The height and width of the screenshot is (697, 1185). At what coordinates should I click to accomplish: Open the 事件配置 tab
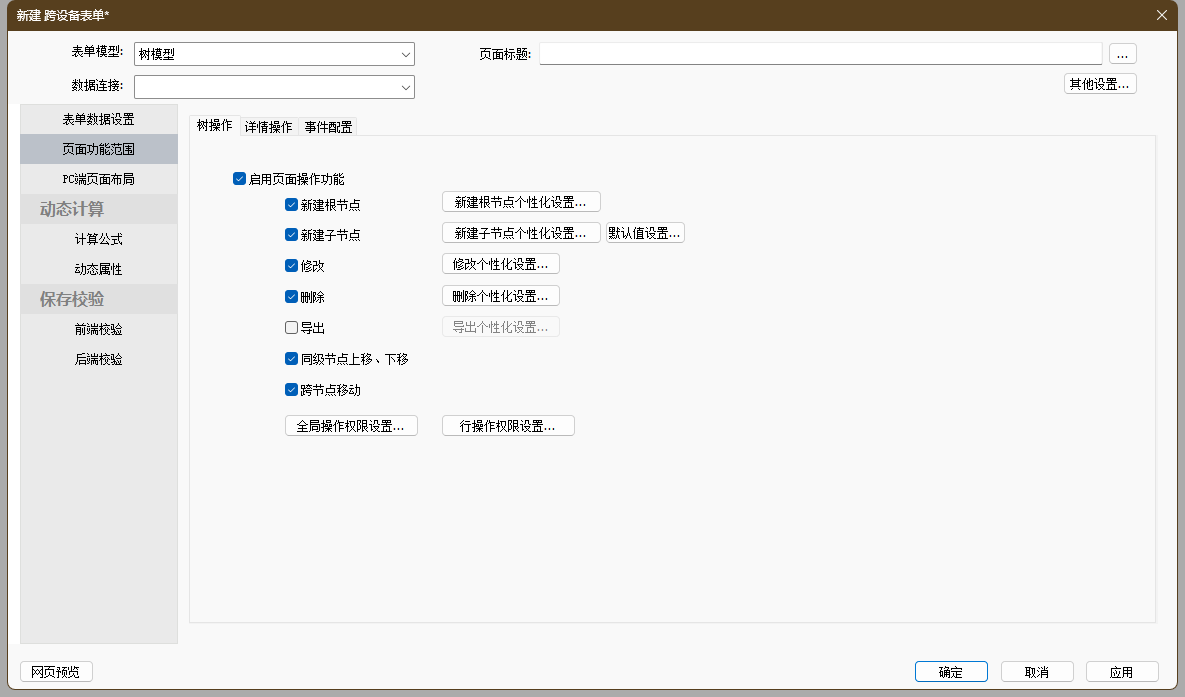[x=328, y=127]
